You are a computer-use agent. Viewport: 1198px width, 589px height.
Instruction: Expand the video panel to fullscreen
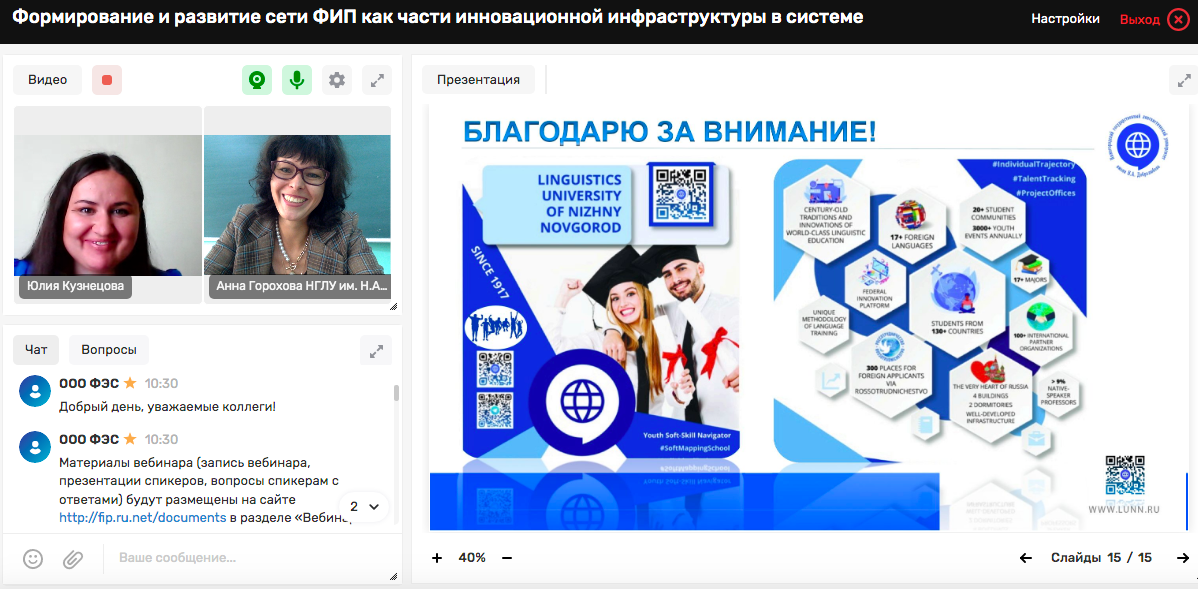click(377, 79)
